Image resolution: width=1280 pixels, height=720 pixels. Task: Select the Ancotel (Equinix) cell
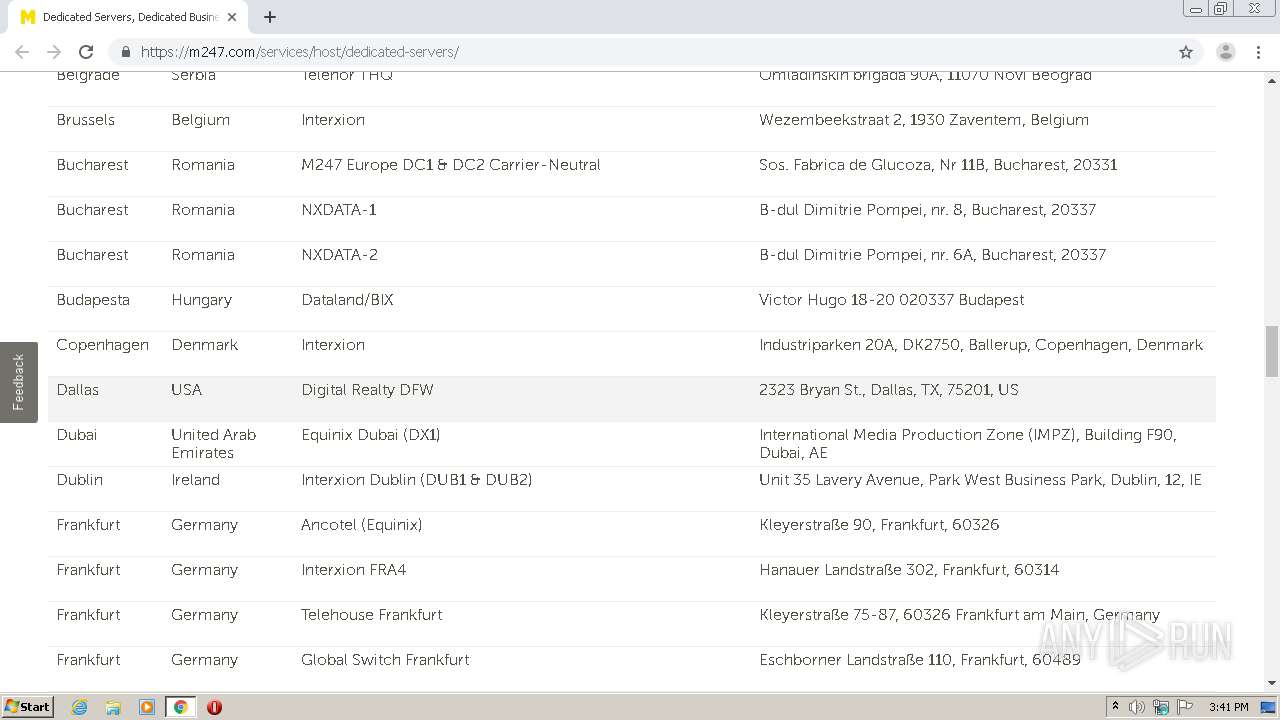coord(362,525)
